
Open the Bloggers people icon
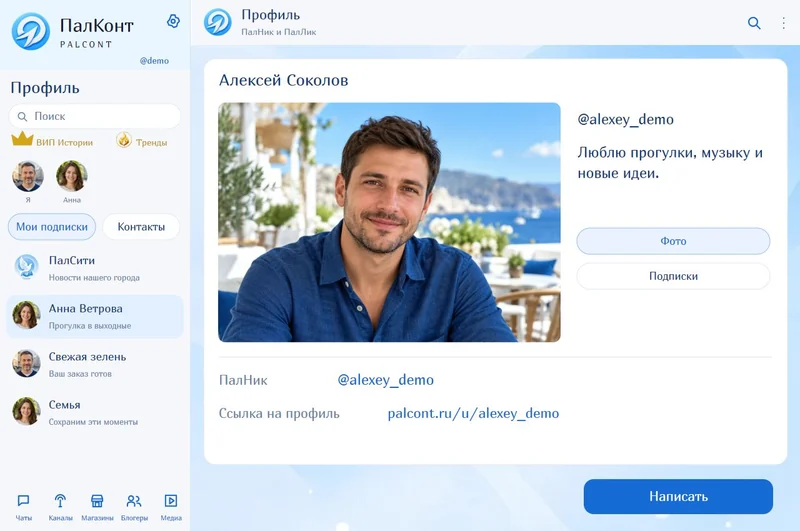pos(134,501)
